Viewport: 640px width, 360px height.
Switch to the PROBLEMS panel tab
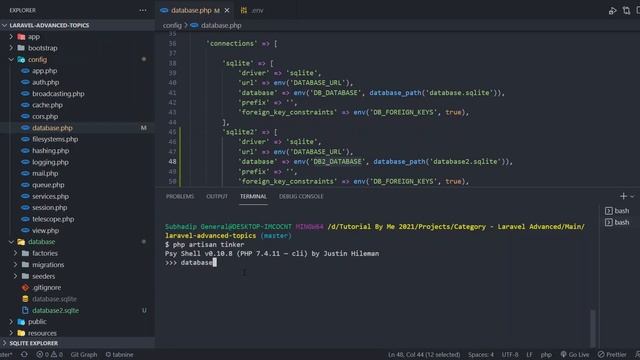180,197
